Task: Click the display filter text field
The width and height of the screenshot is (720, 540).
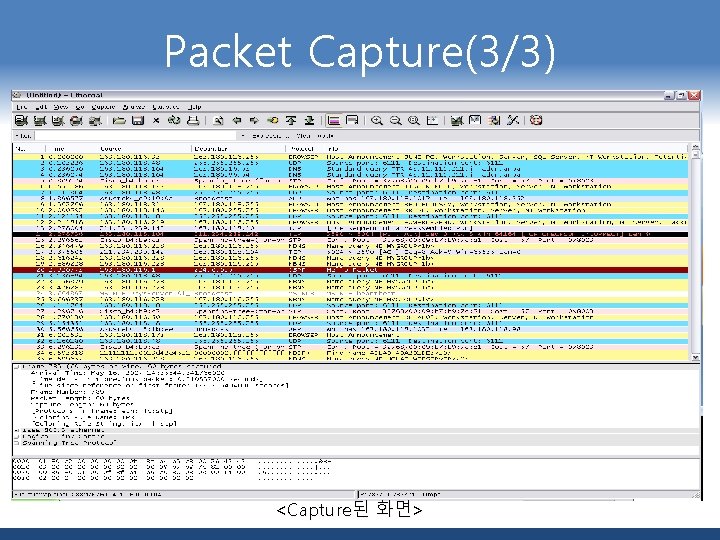Action: point(135,136)
